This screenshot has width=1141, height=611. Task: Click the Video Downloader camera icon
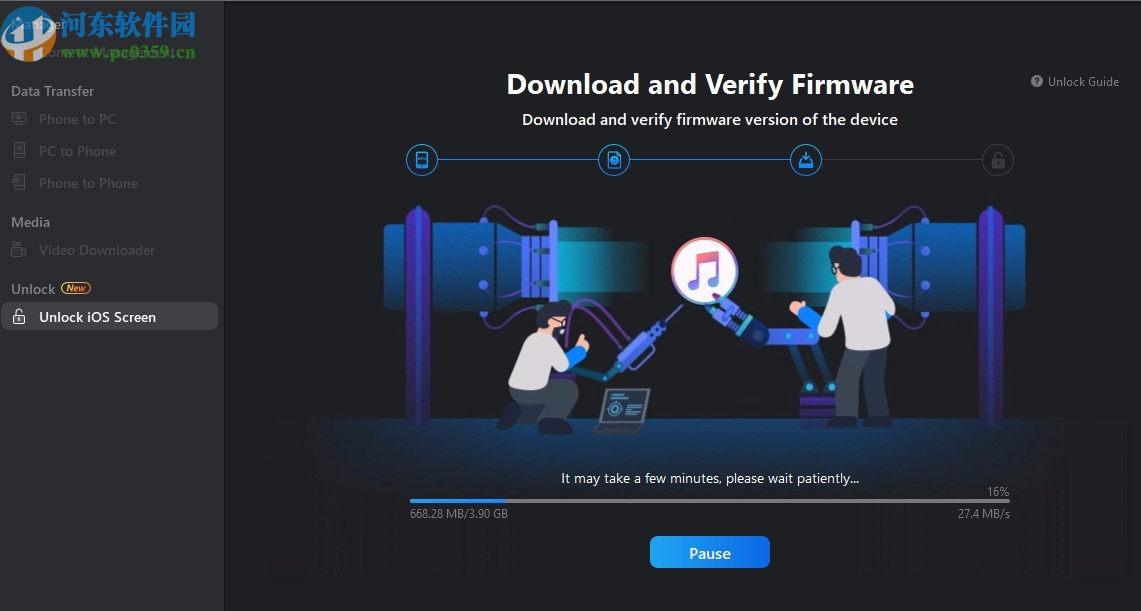(19, 249)
